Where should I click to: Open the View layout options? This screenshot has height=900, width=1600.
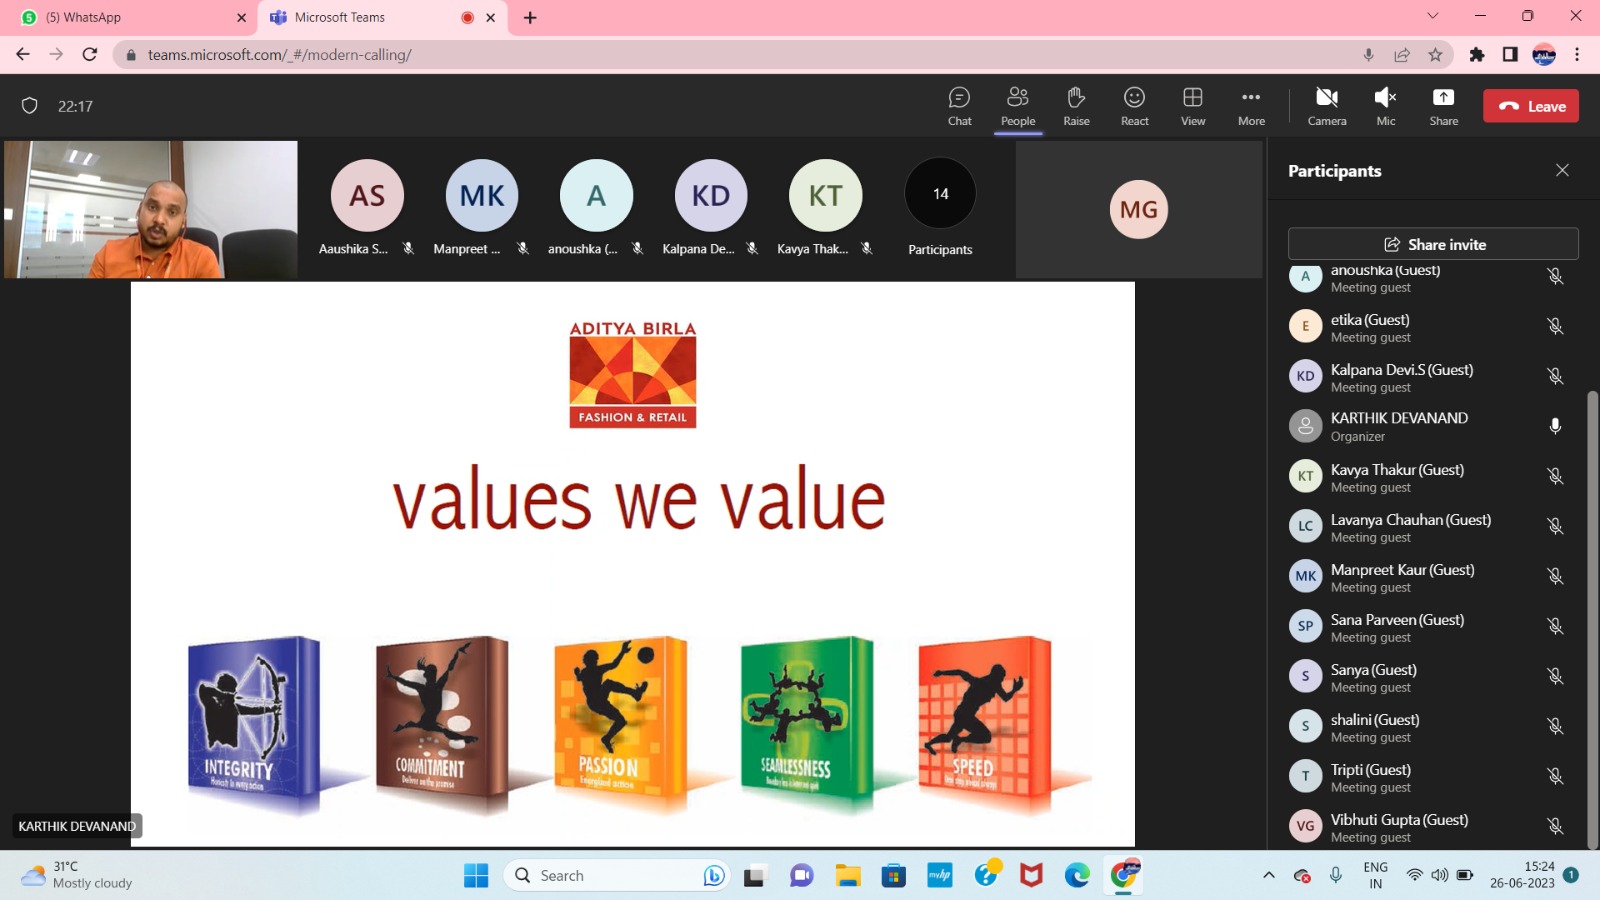[x=1192, y=106]
